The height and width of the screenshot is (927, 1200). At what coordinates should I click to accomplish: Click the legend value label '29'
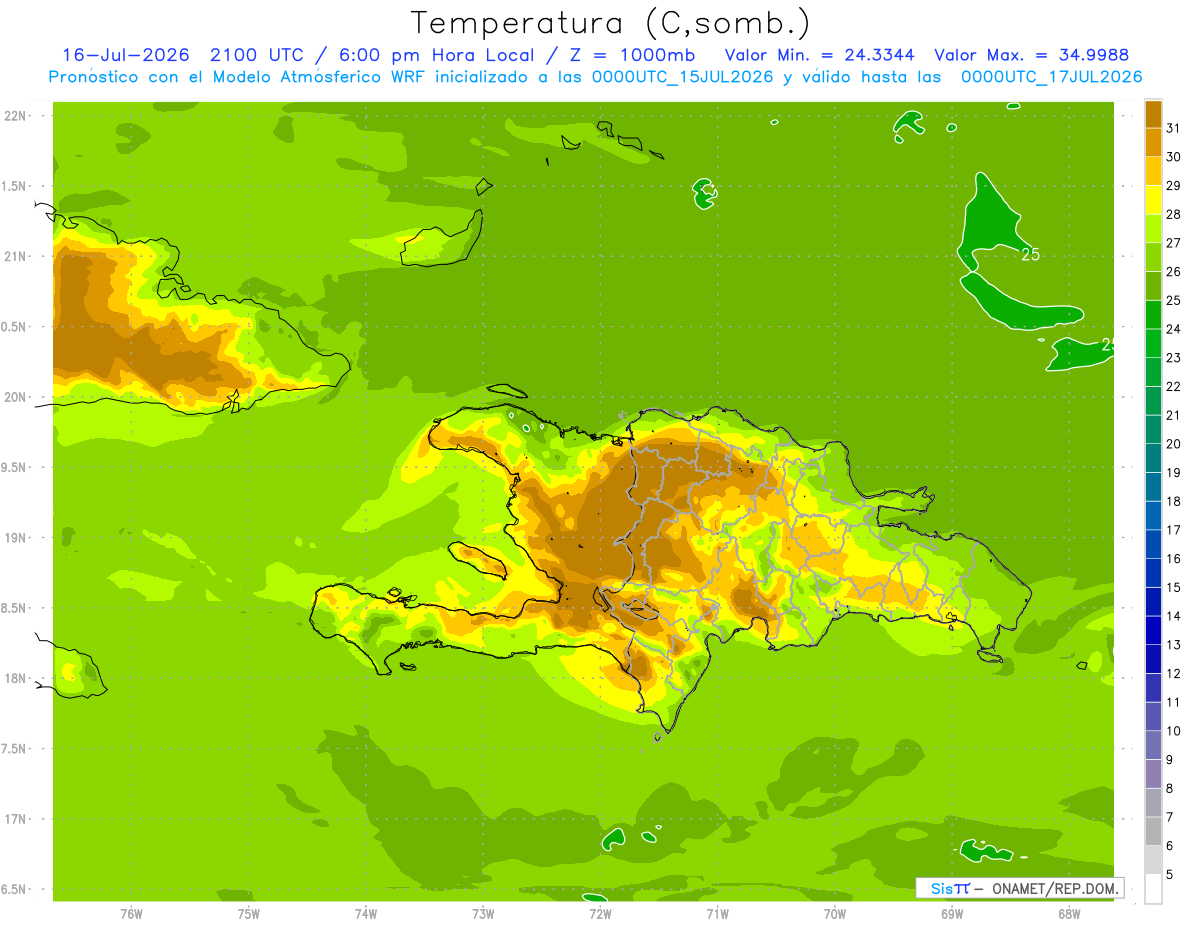1174,185
